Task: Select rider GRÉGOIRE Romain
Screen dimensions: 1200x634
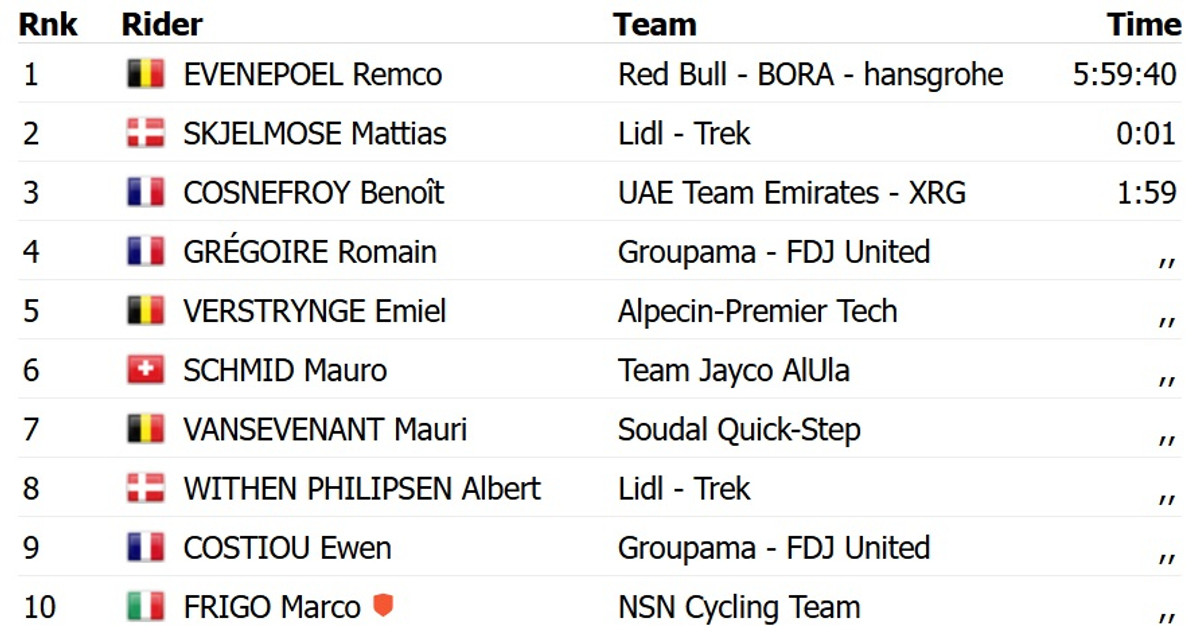Action: coord(309,252)
